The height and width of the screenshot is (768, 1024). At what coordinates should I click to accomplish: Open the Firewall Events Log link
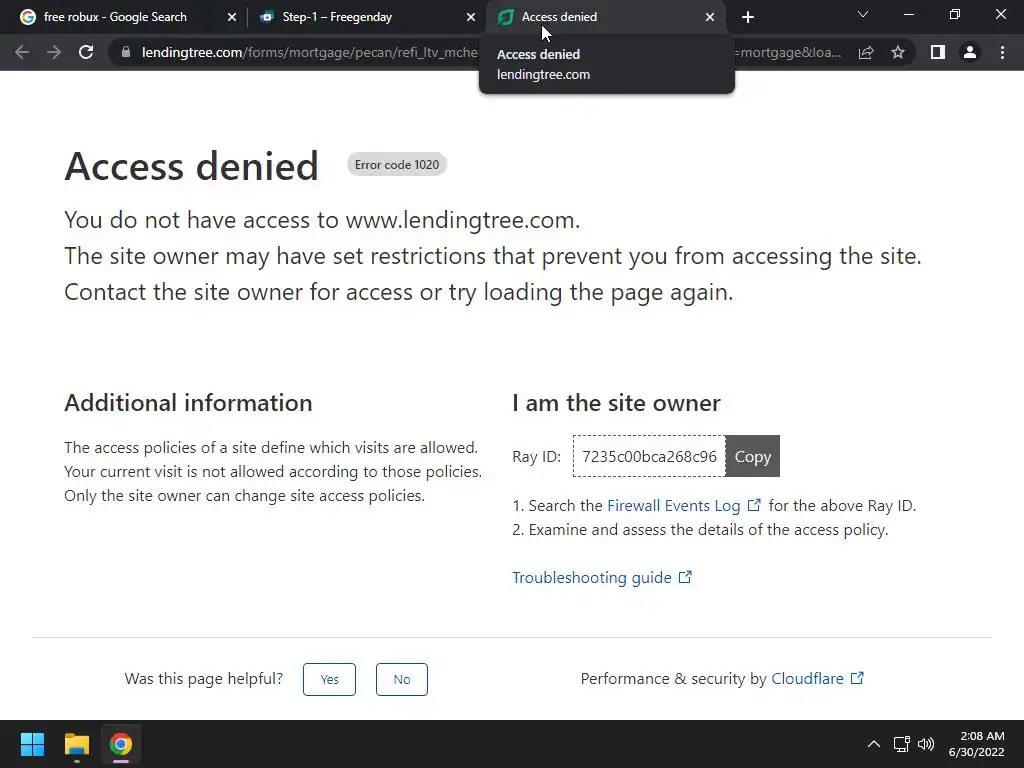(x=674, y=506)
